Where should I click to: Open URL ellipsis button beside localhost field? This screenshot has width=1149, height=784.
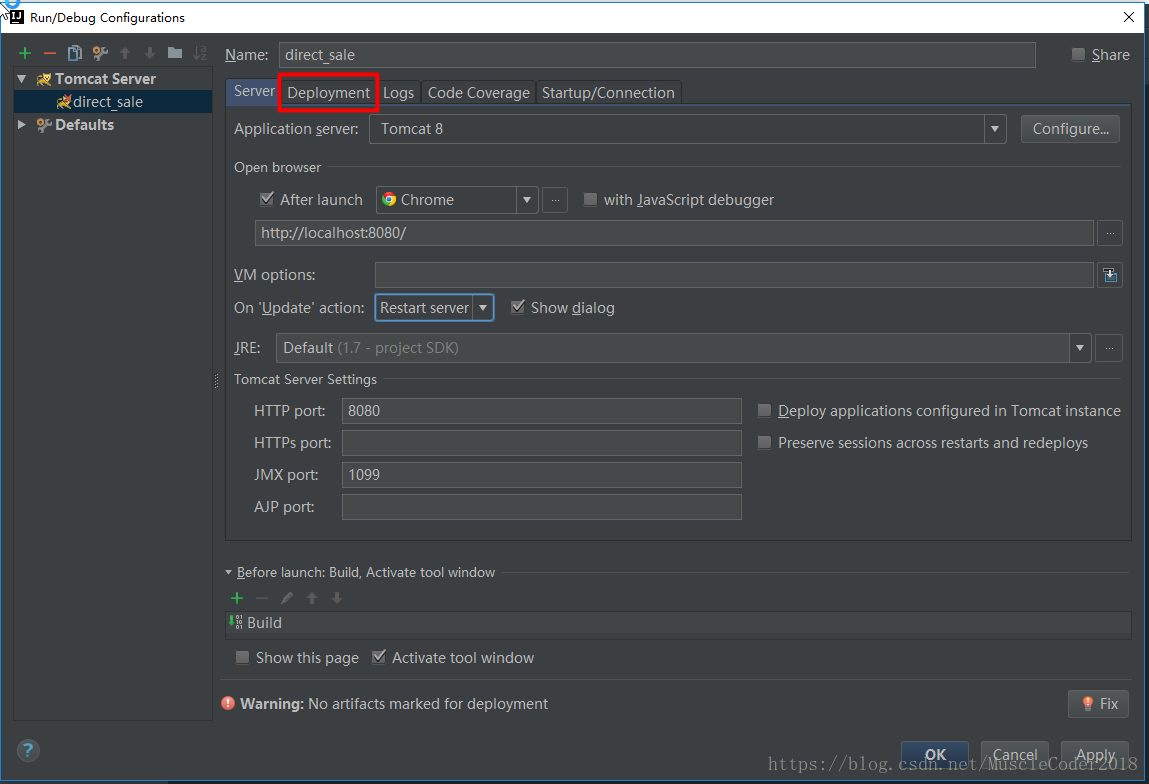pyautogui.click(x=1109, y=233)
